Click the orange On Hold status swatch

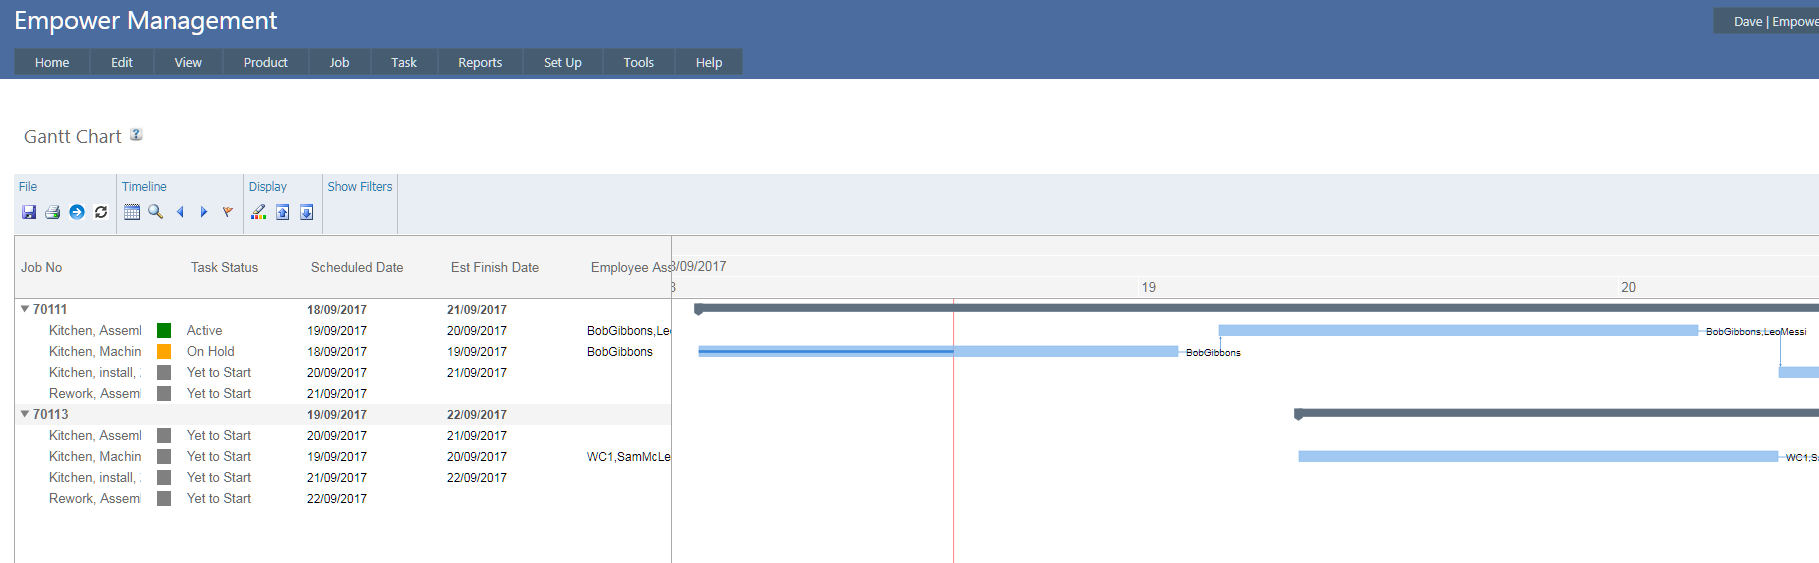[164, 352]
